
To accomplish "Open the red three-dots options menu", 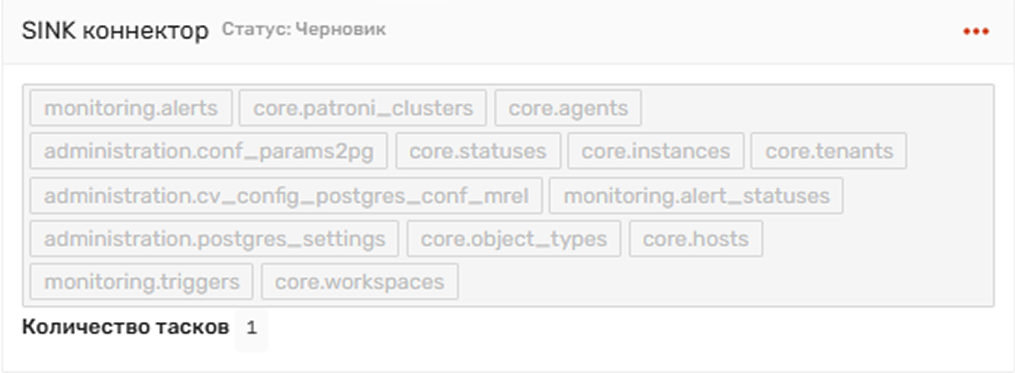I will [976, 31].
